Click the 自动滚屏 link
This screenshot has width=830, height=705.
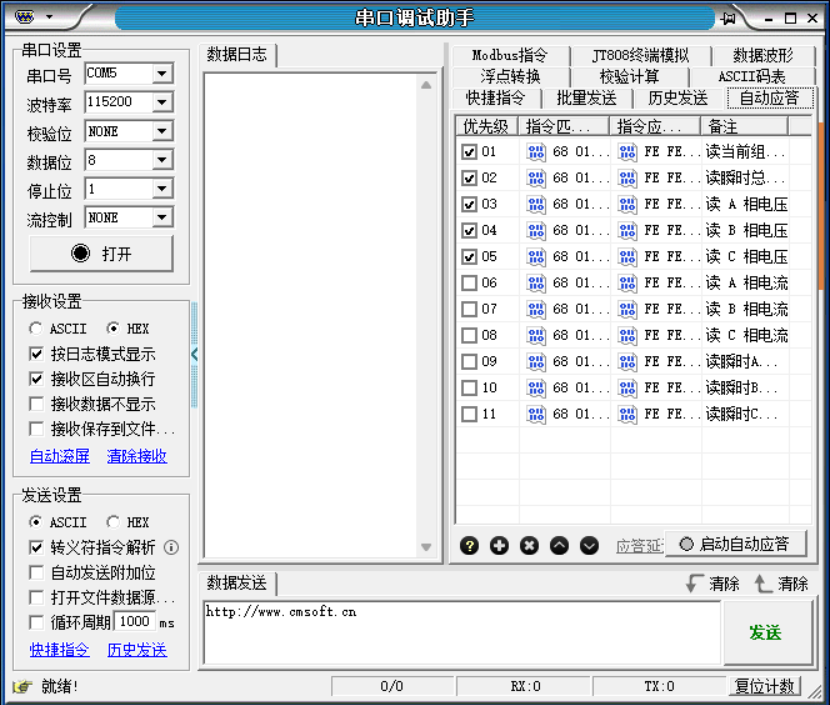coord(60,456)
